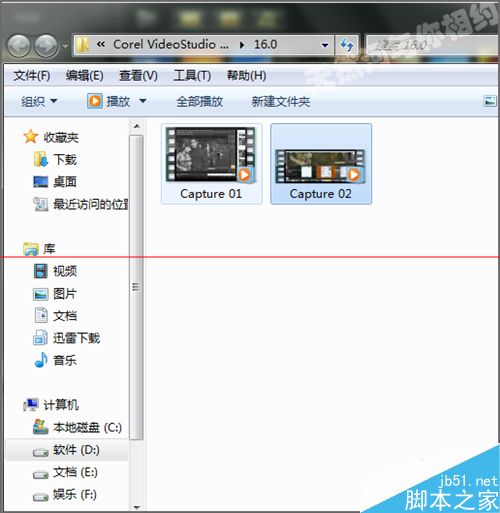Open the 视频 library
Screen dimensions: 500x513
(x=65, y=271)
